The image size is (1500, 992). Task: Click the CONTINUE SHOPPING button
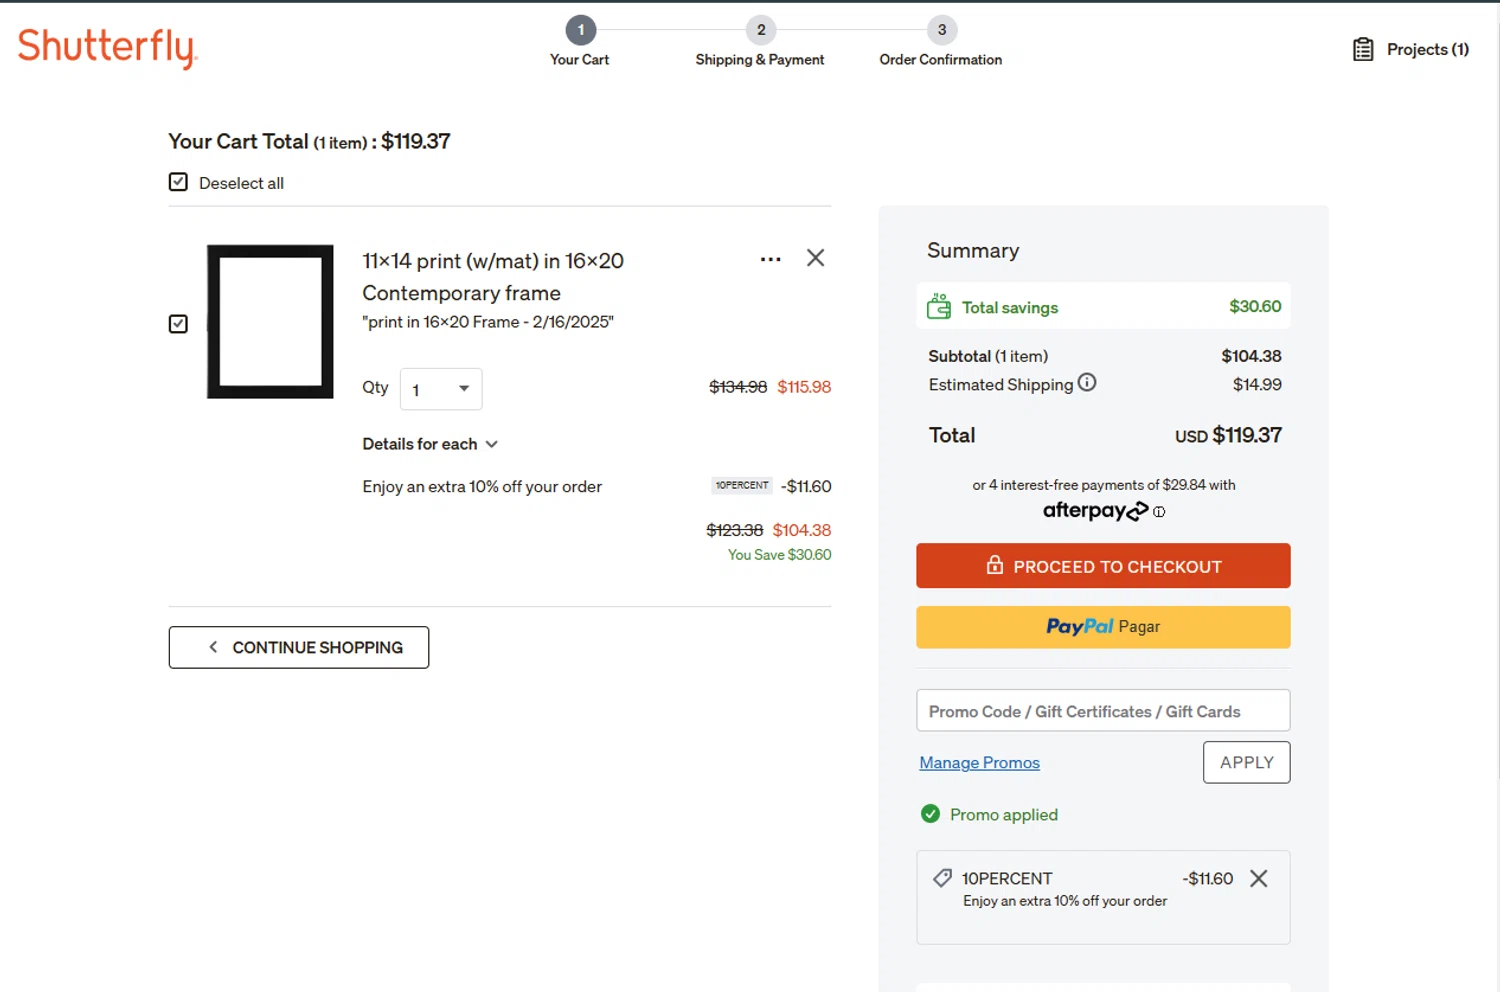coord(299,647)
